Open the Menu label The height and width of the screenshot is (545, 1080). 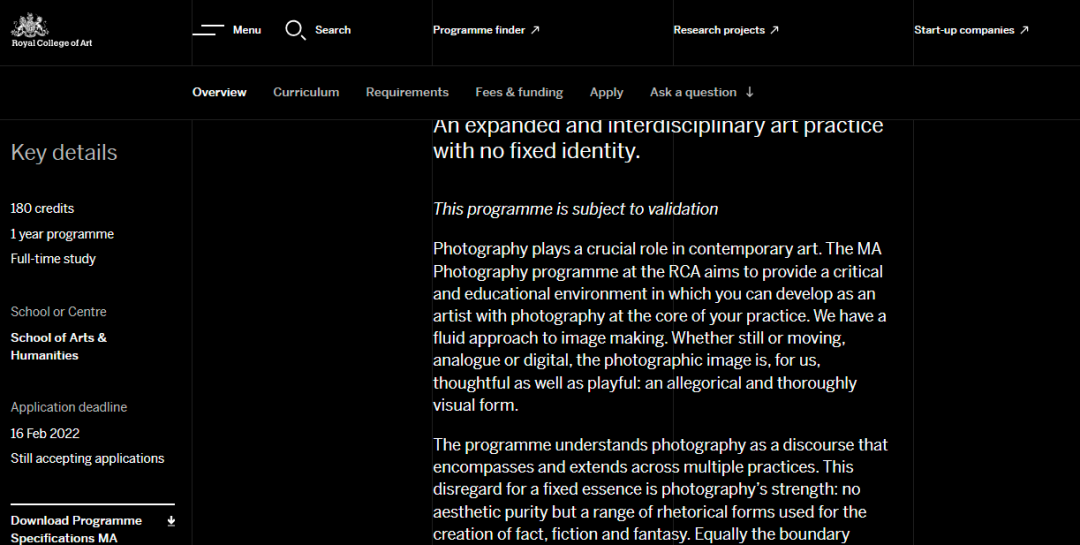[x=247, y=30]
